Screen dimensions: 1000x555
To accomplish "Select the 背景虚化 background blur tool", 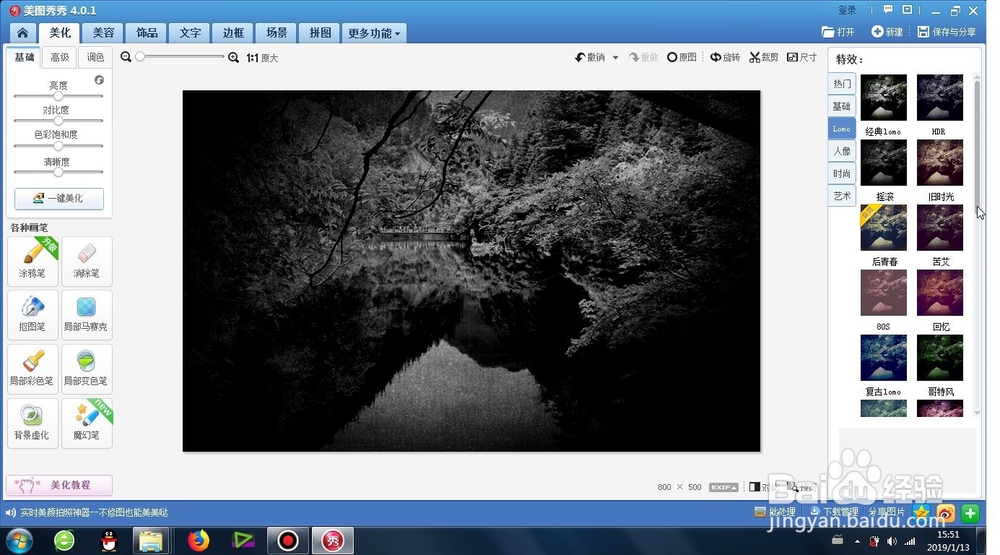I will pos(33,424).
